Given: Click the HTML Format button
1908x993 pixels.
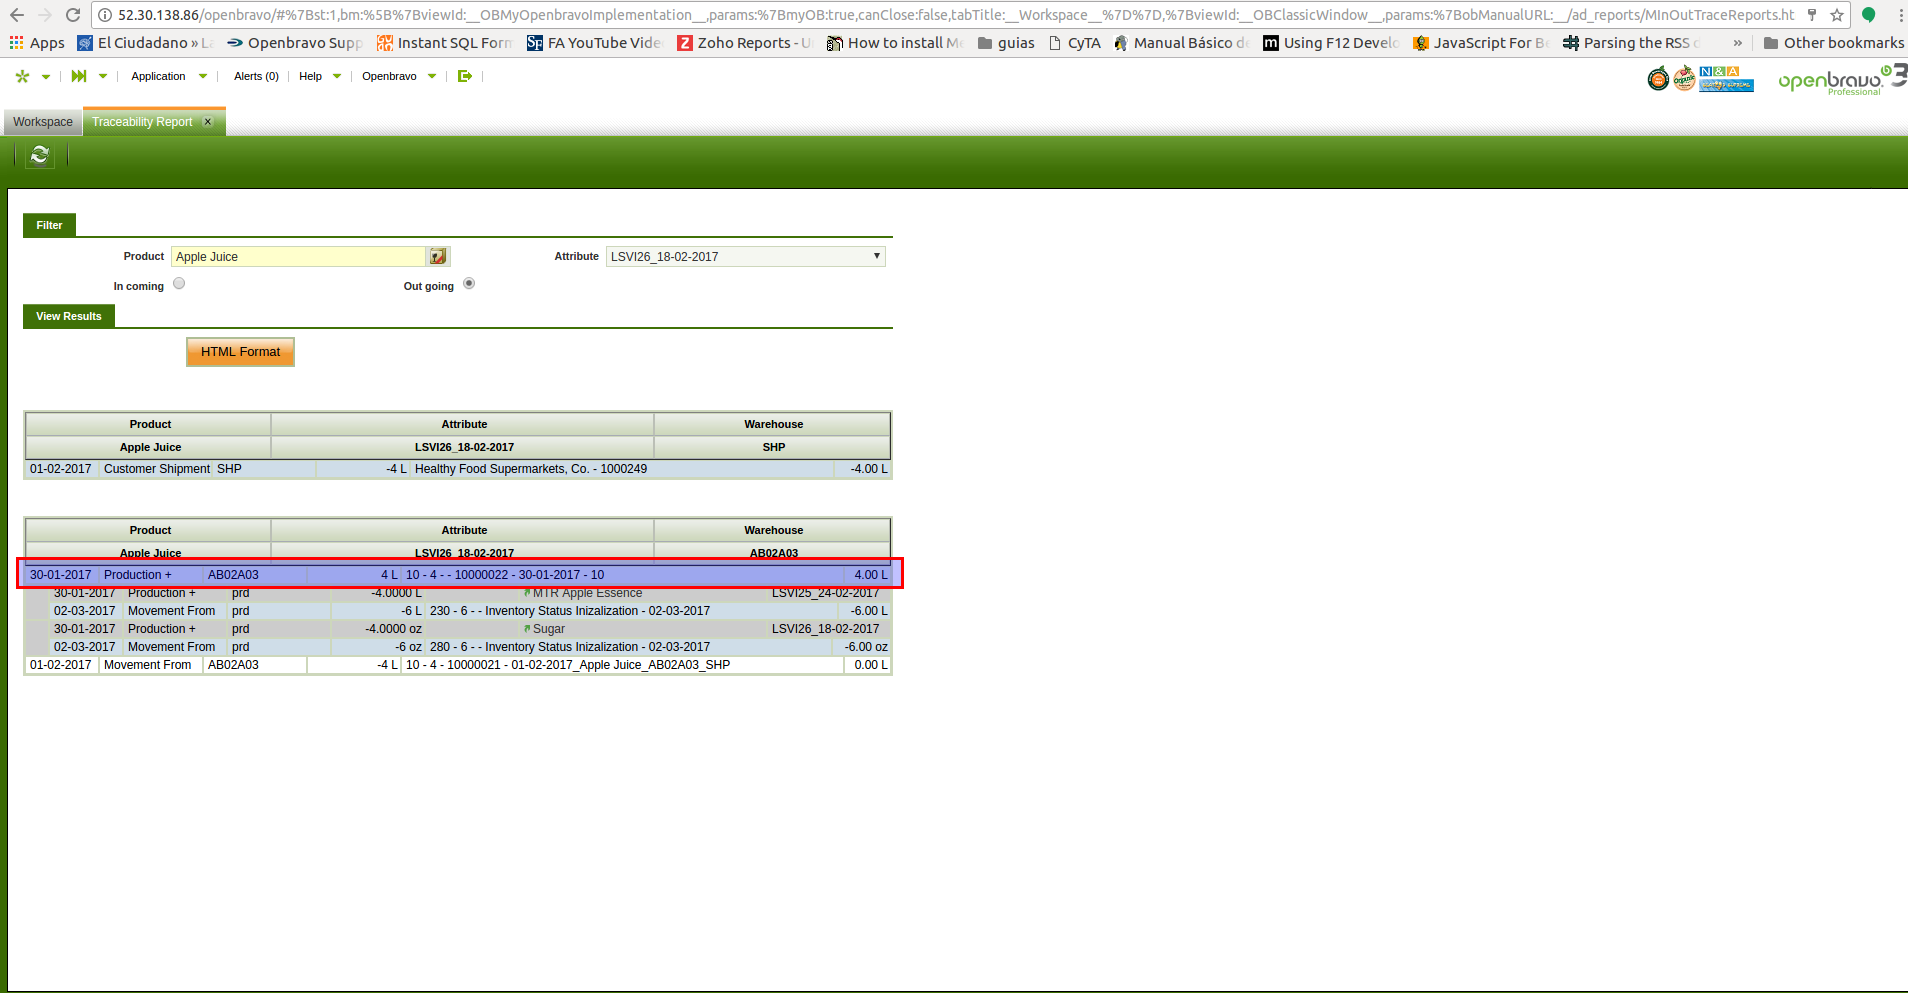Looking at the screenshot, I should pyautogui.click(x=240, y=352).
